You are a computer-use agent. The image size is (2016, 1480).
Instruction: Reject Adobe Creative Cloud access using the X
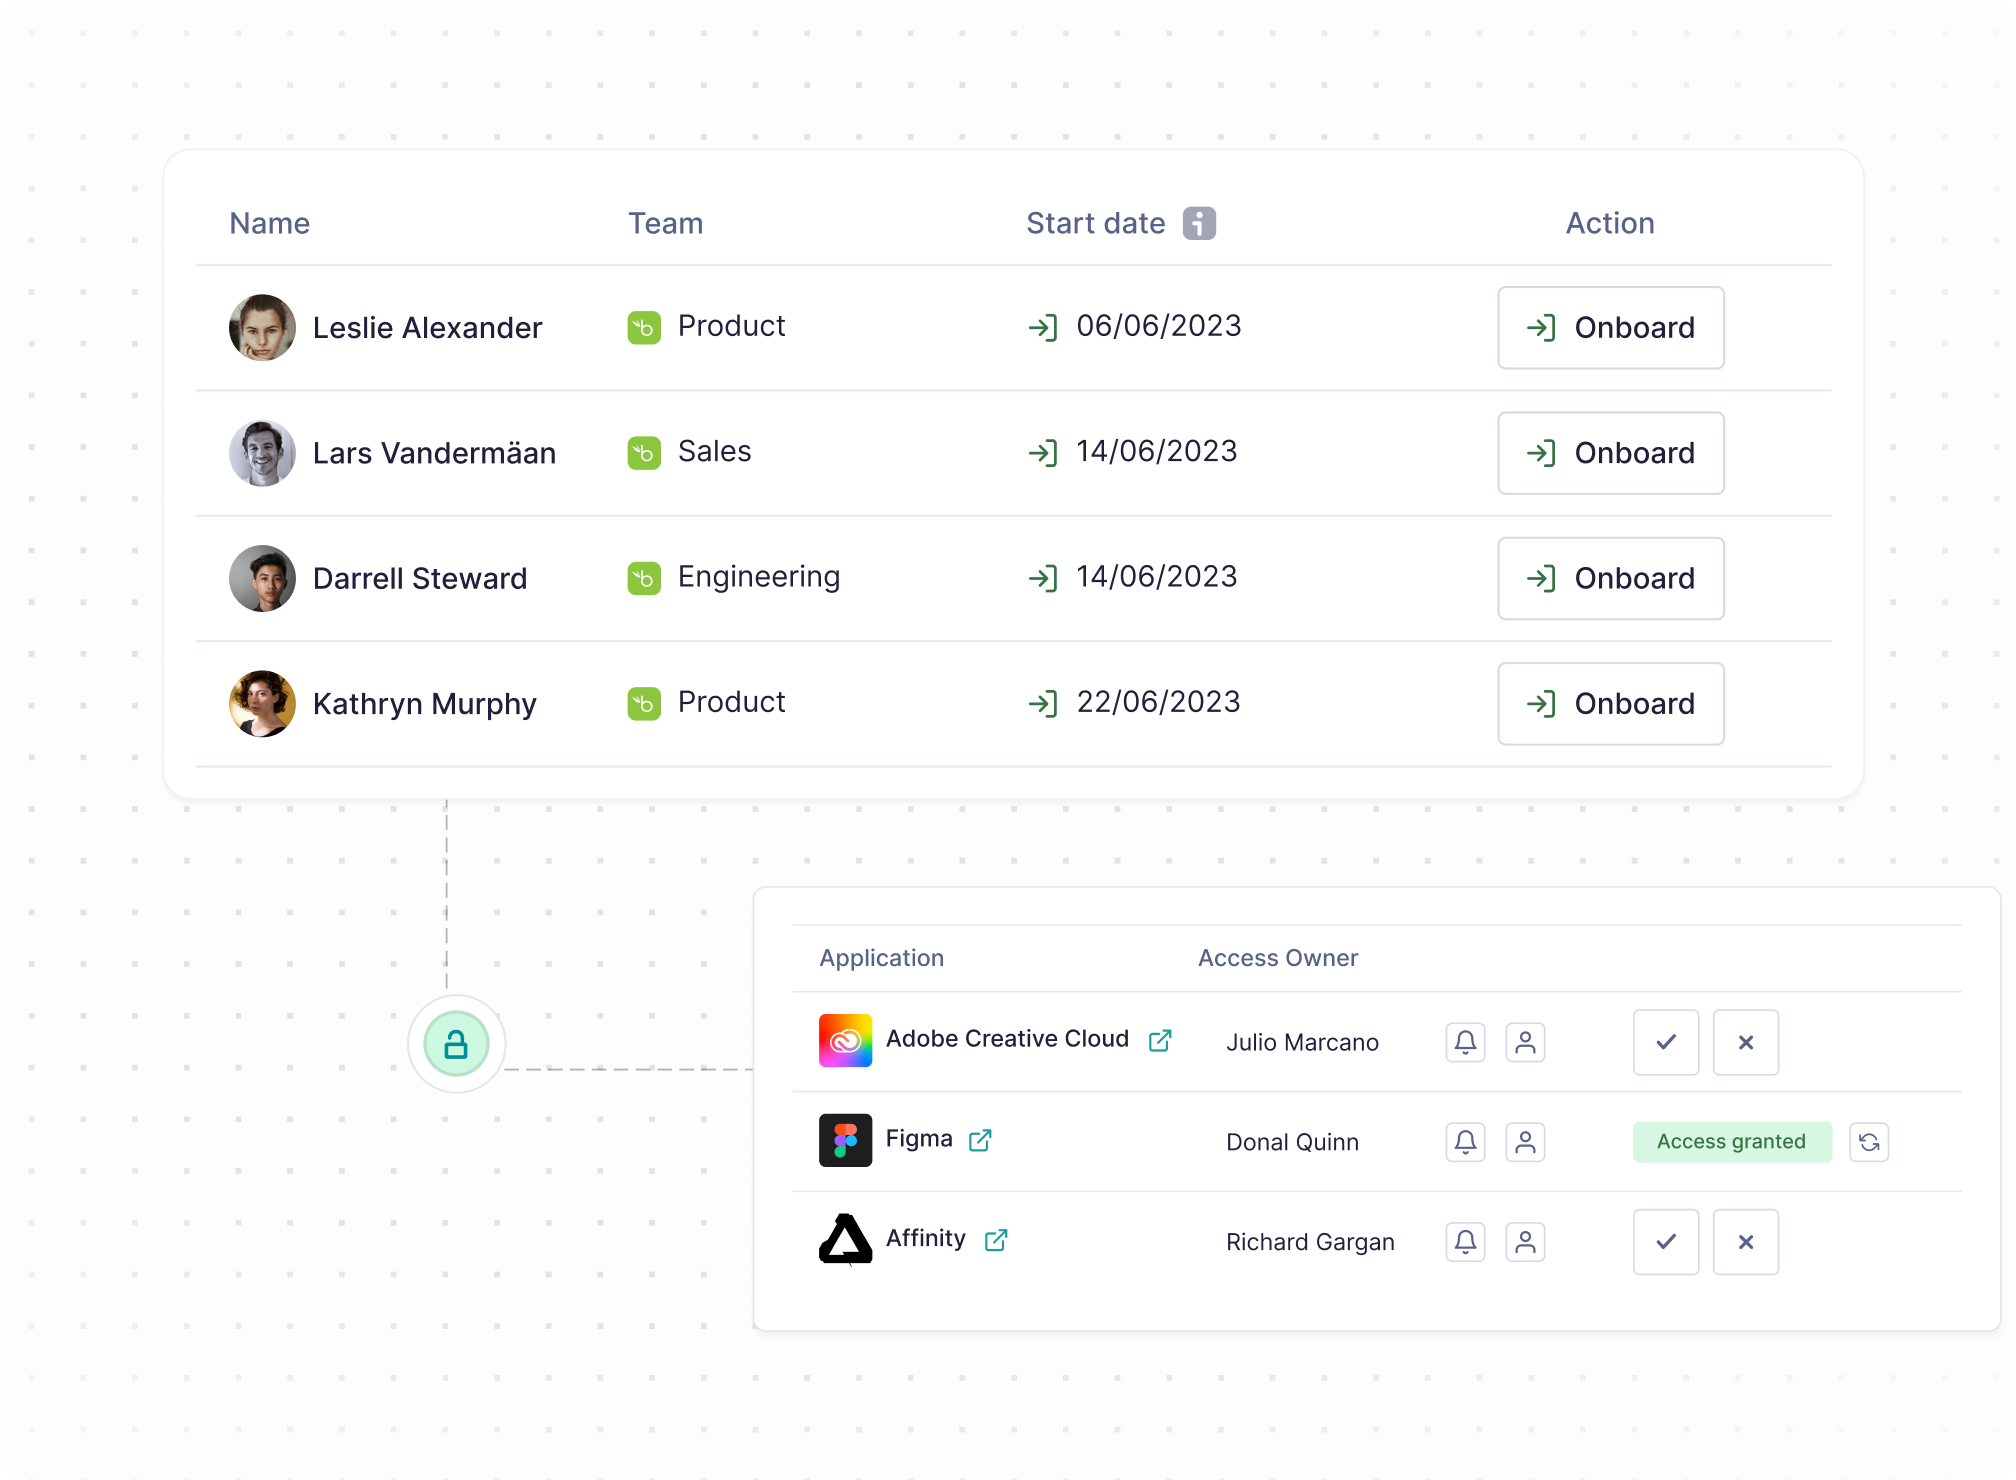click(1746, 1042)
